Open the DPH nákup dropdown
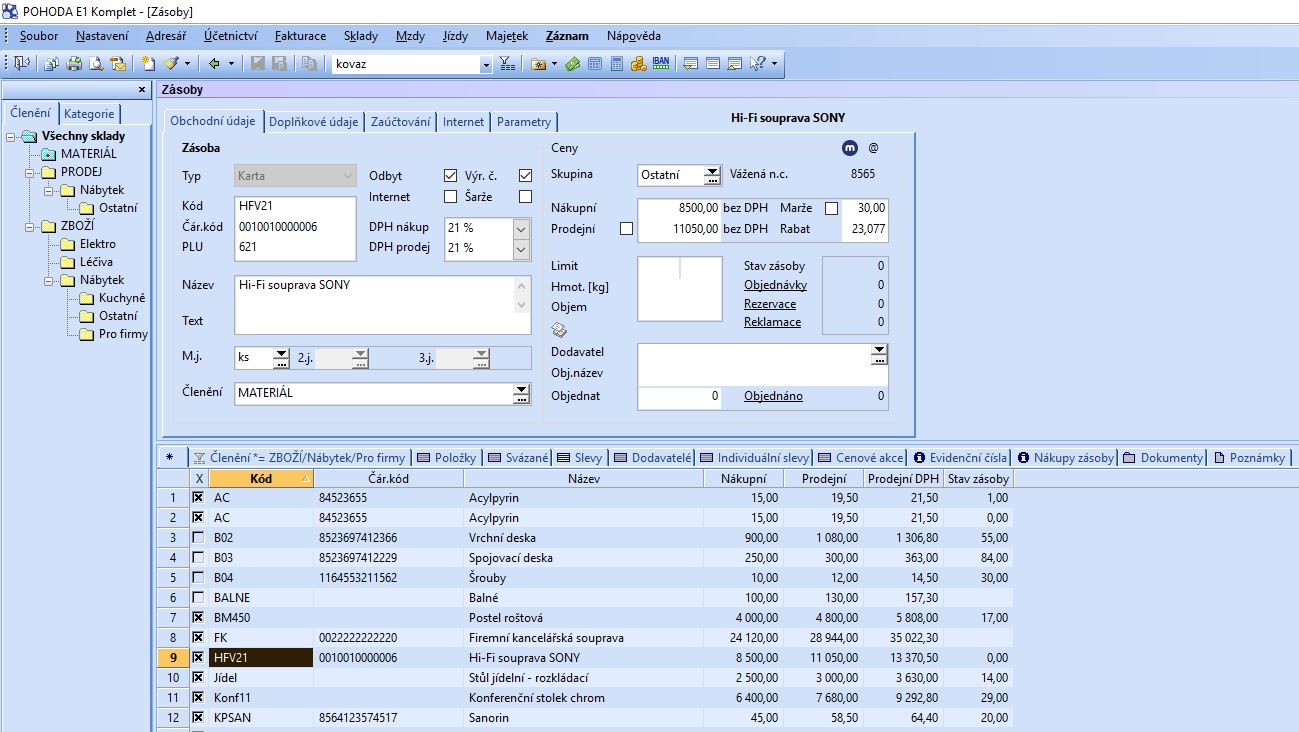Image resolution: width=1299 pixels, height=732 pixels. (520, 228)
